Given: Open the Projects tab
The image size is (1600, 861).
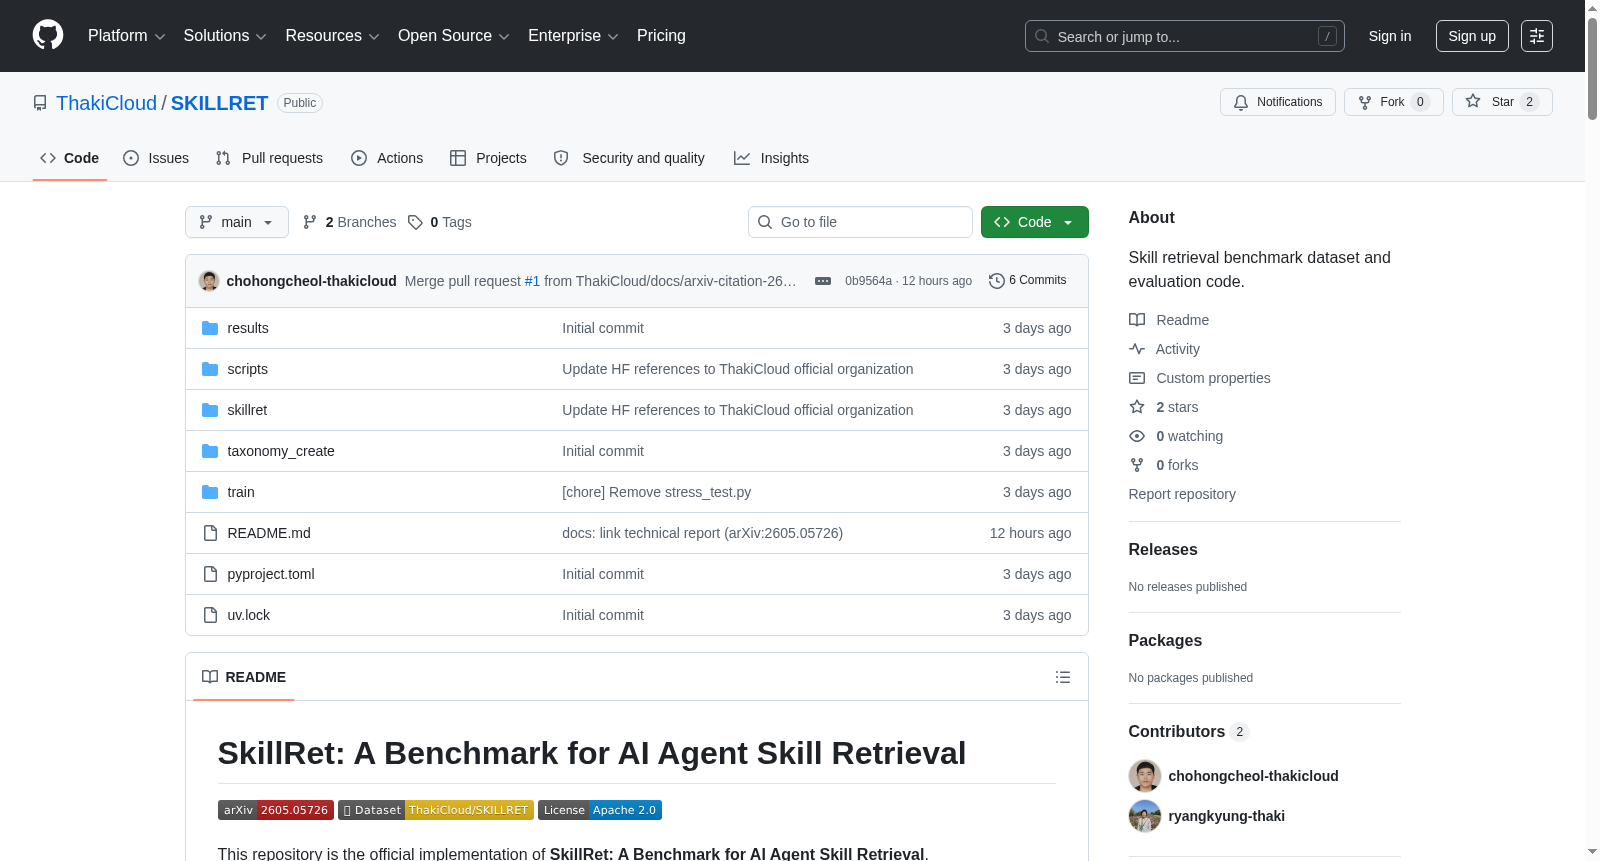Looking at the screenshot, I should pos(488,158).
